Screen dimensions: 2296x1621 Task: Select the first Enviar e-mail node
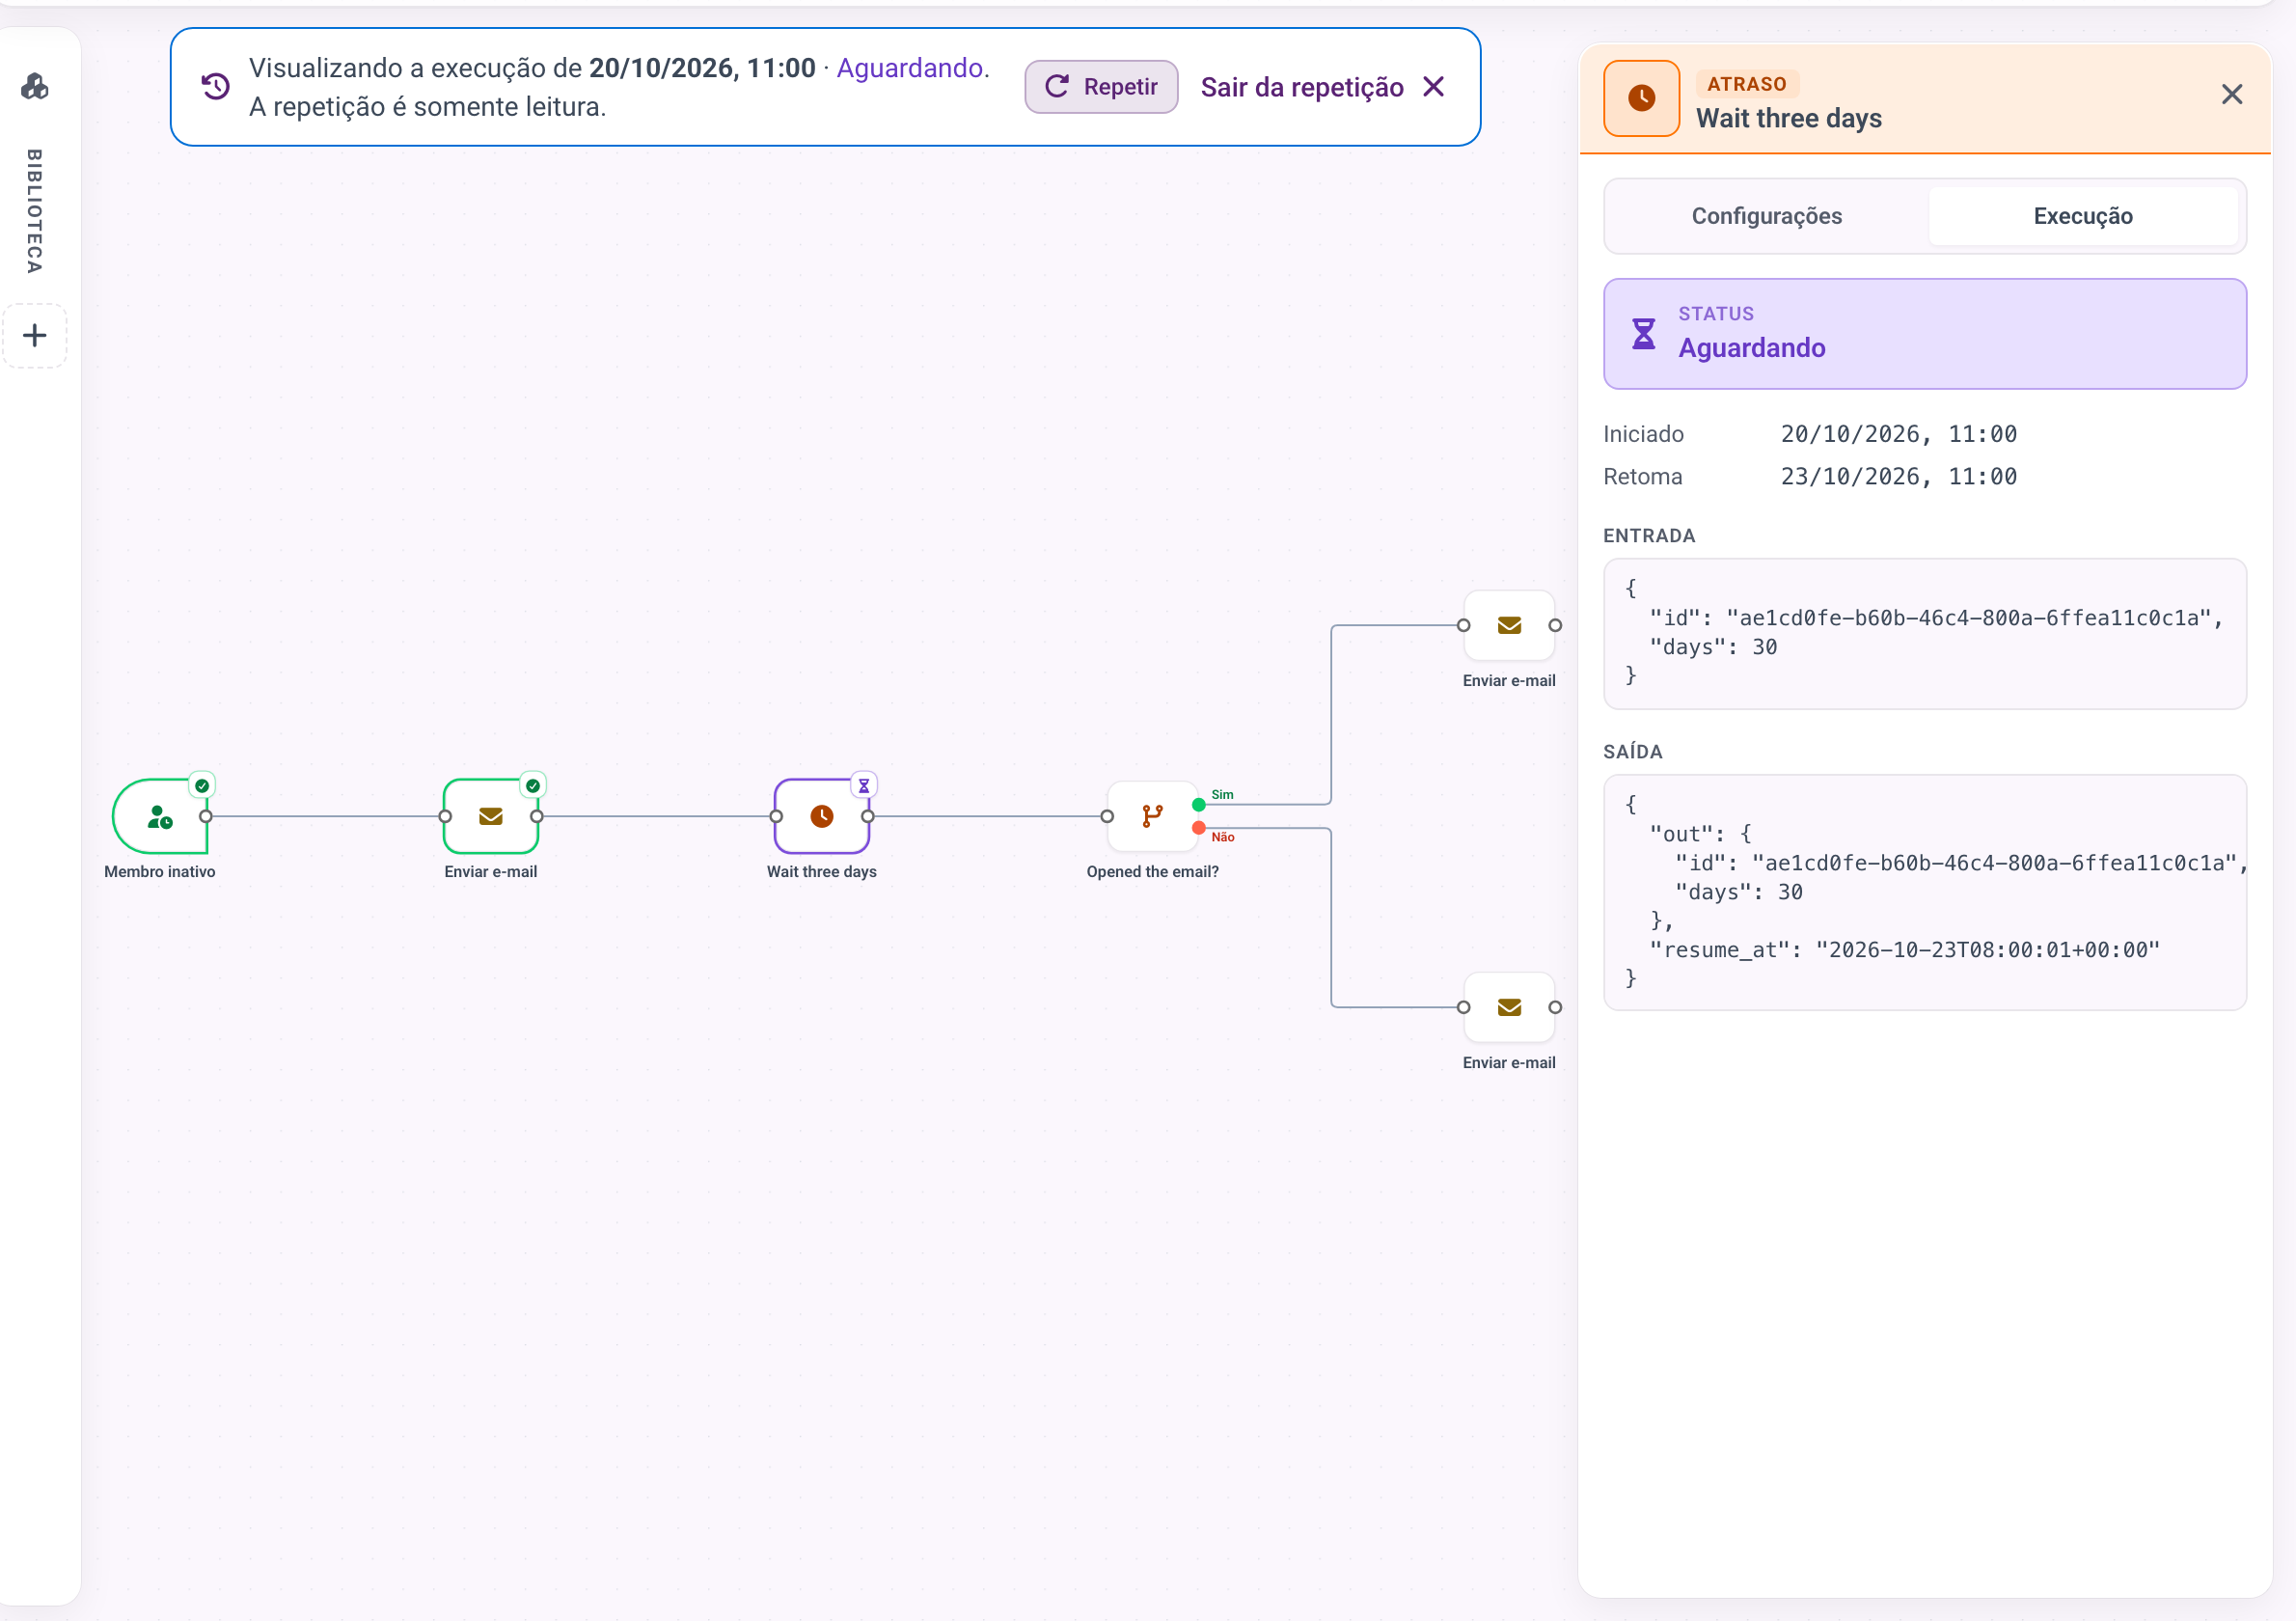(x=490, y=816)
